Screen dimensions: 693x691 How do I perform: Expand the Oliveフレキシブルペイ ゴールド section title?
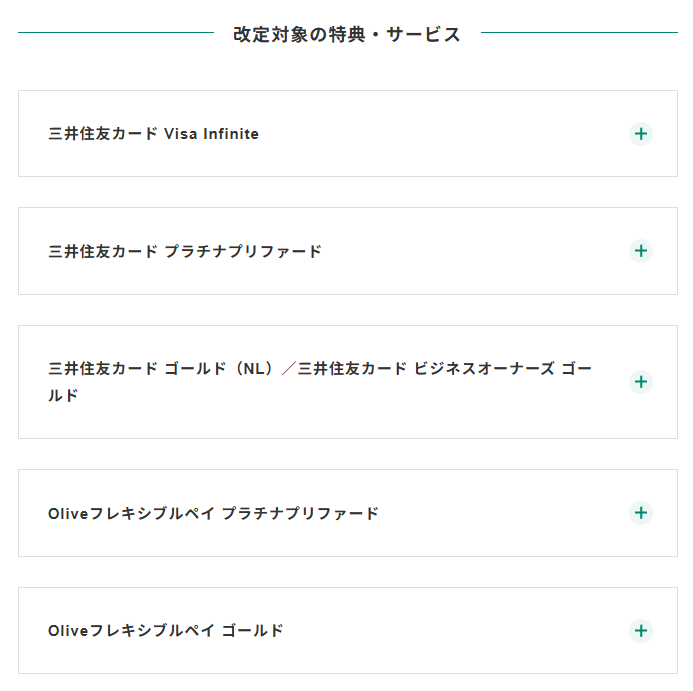(165, 631)
